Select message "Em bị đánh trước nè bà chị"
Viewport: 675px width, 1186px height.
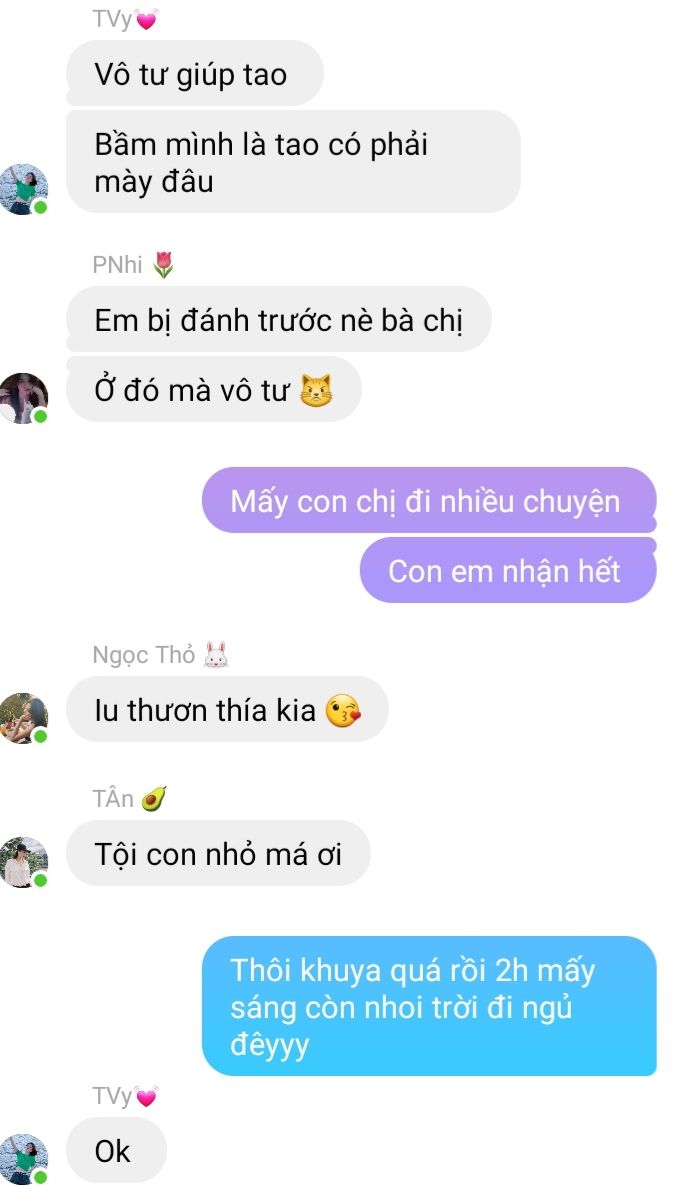(278, 319)
